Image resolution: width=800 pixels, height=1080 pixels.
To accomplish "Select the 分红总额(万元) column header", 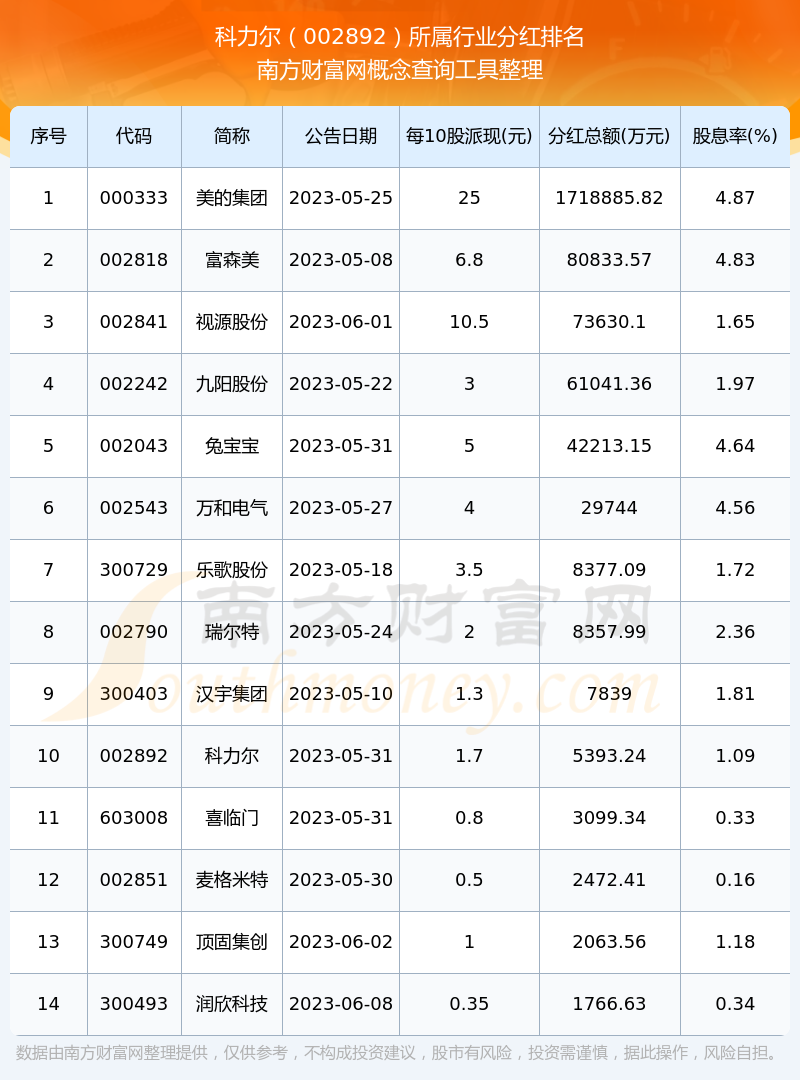I will tap(609, 136).
